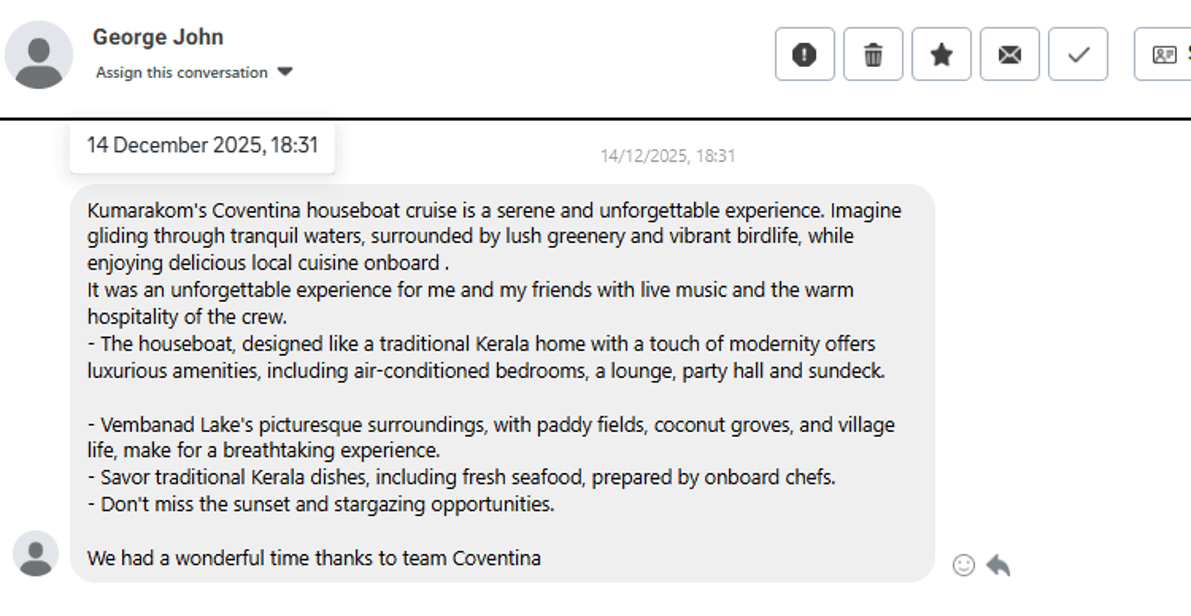This screenshot has width=1191, height=616.
Task: Click the large profile avatar in the header
Action: [x=39, y=55]
